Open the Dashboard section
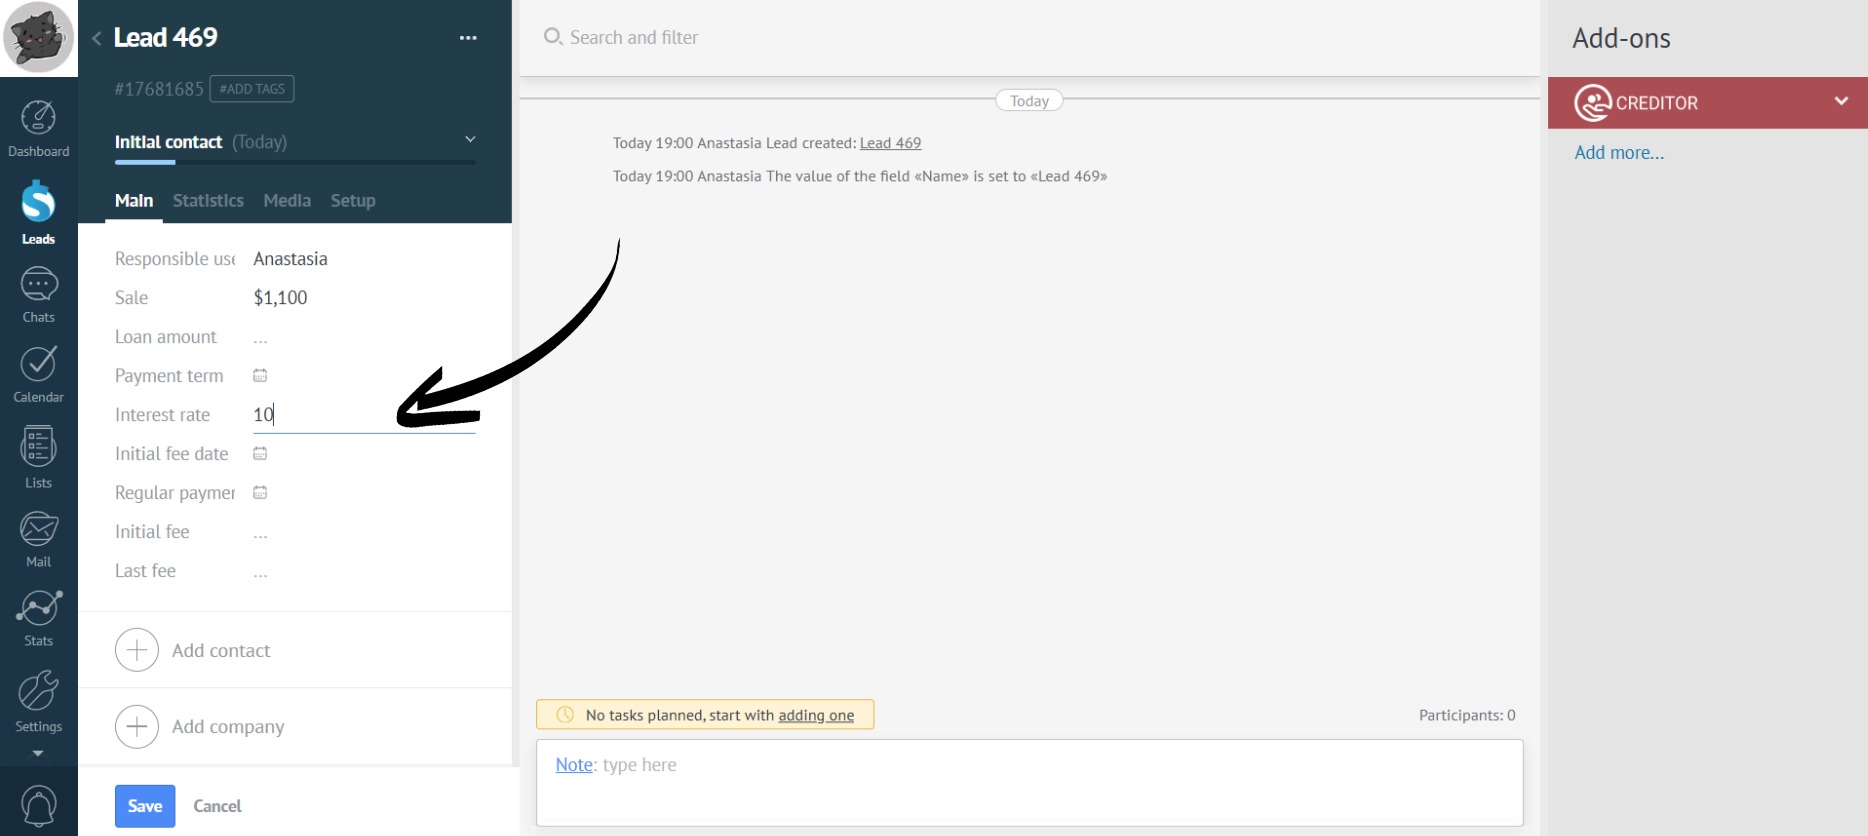1868x836 pixels. click(x=38, y=129)
